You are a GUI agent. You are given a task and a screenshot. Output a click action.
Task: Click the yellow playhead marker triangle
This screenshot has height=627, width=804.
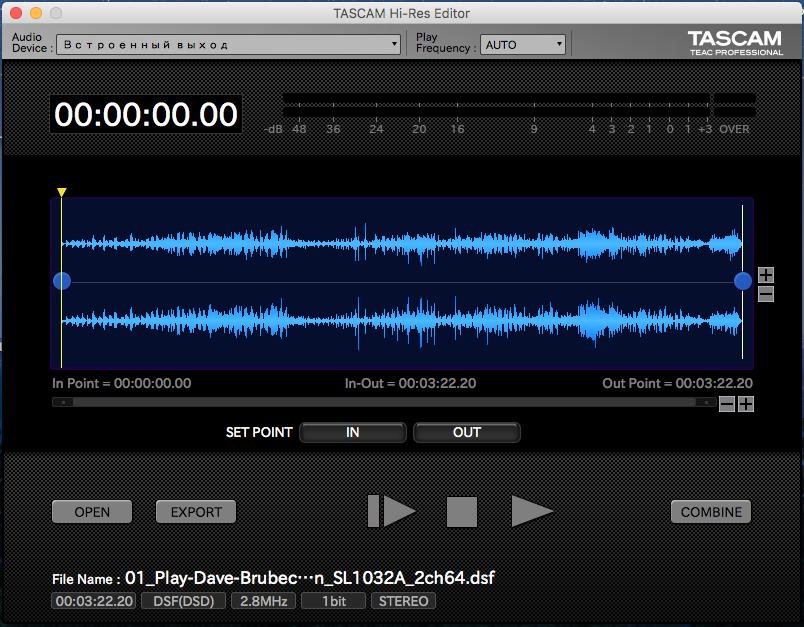[62, 192]
